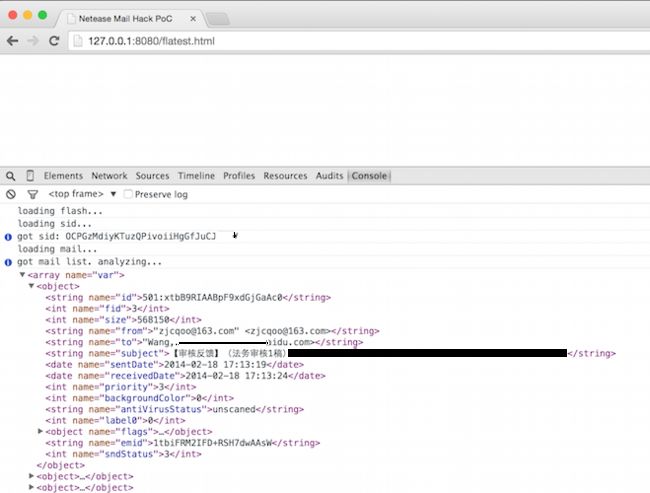Select the antiVirusStatus line
This screenshot has height=493, width=650.
coord(175,409)
